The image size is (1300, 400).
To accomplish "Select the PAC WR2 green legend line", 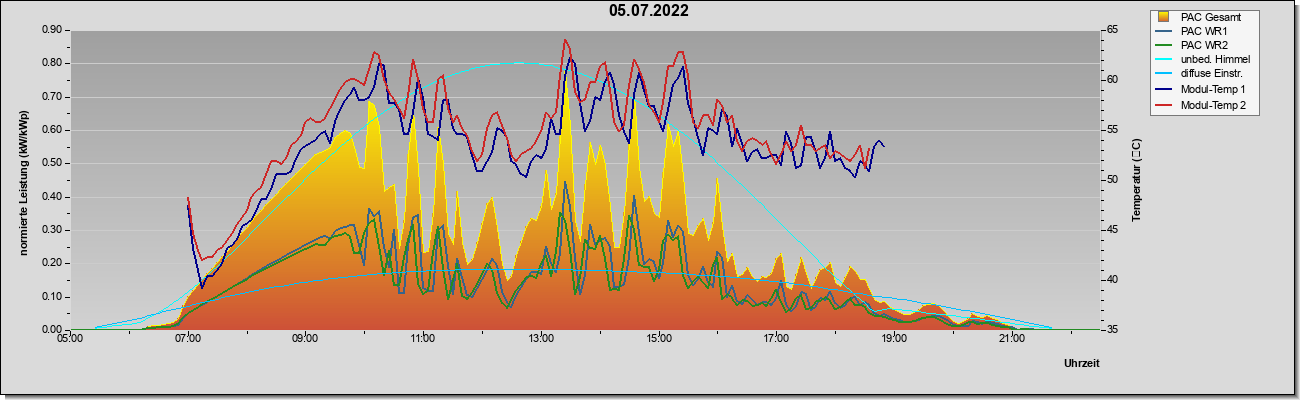I will [x=1164, y=45].
